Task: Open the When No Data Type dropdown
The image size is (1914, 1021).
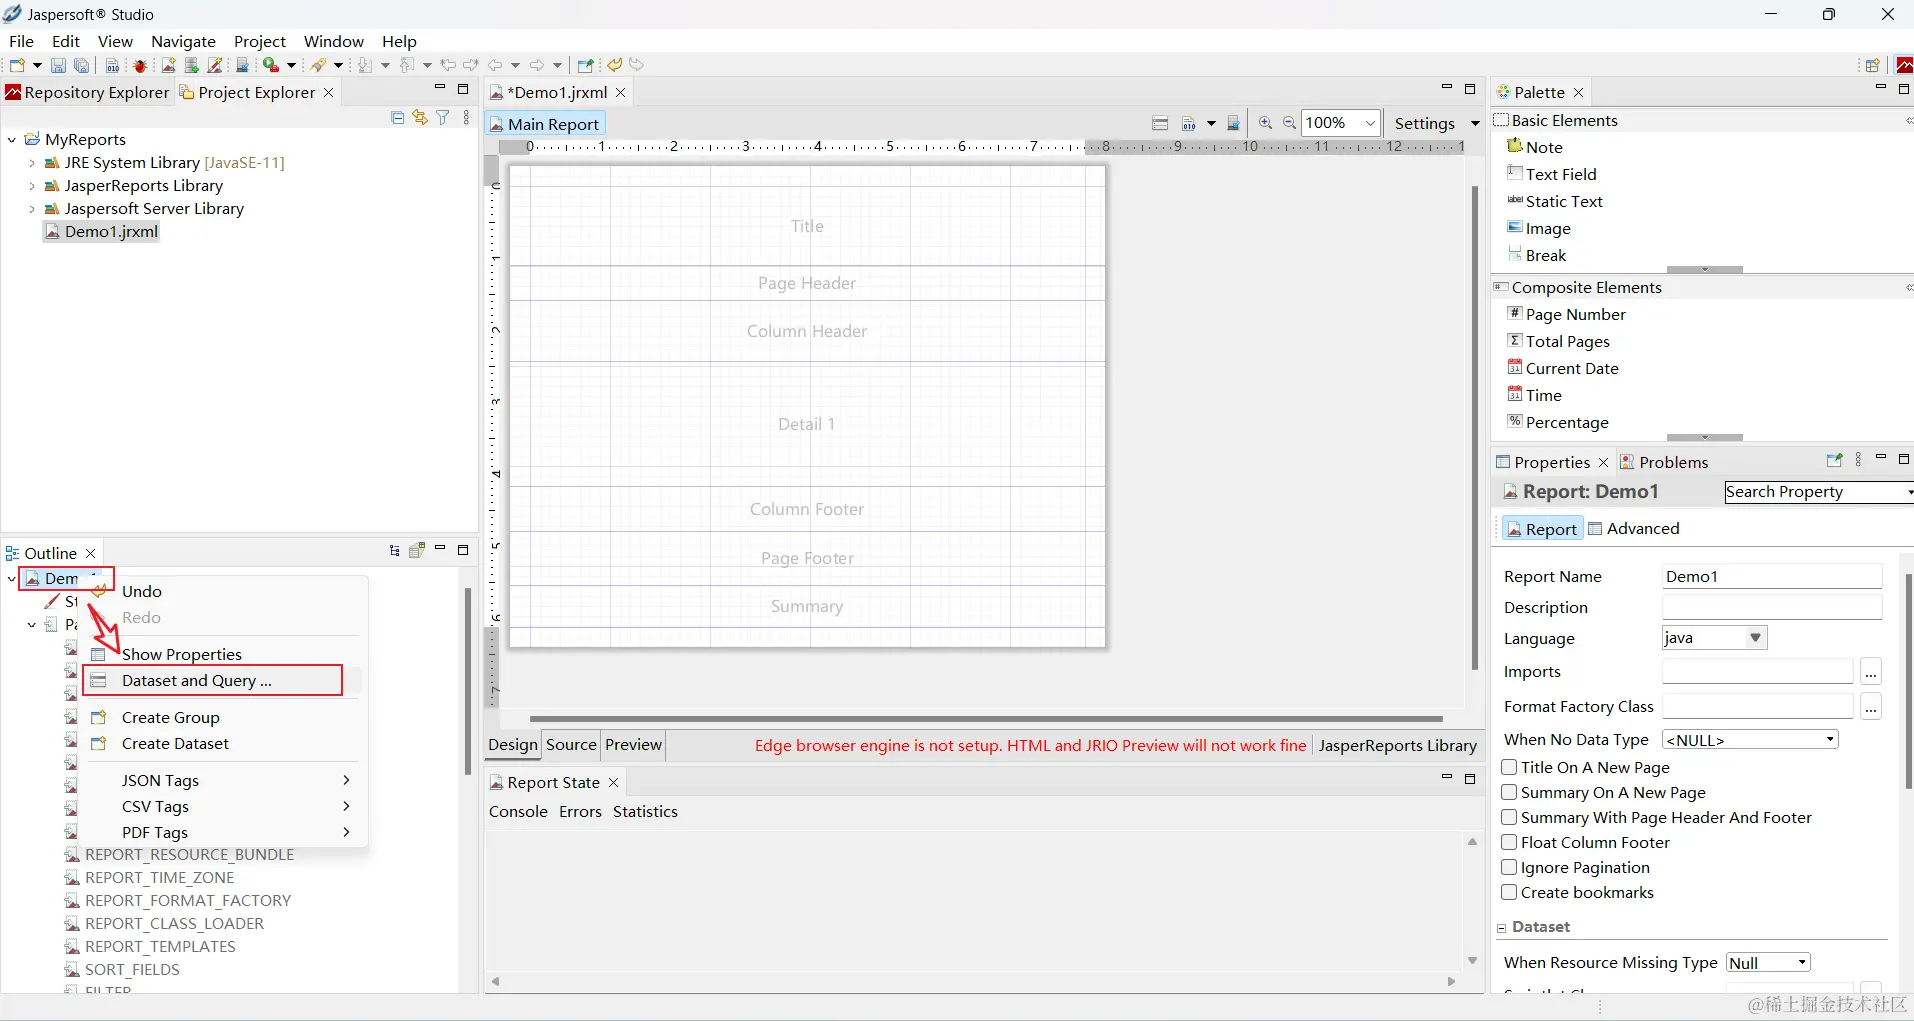Action: coord(1751,740)
